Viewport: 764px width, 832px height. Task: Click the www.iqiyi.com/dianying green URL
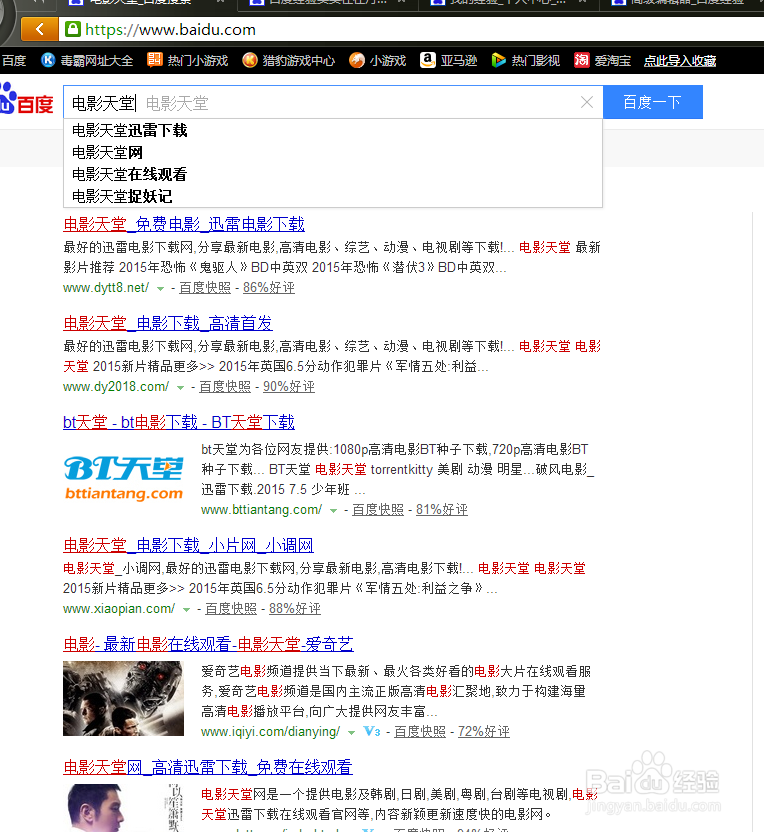tap(271, 732)
